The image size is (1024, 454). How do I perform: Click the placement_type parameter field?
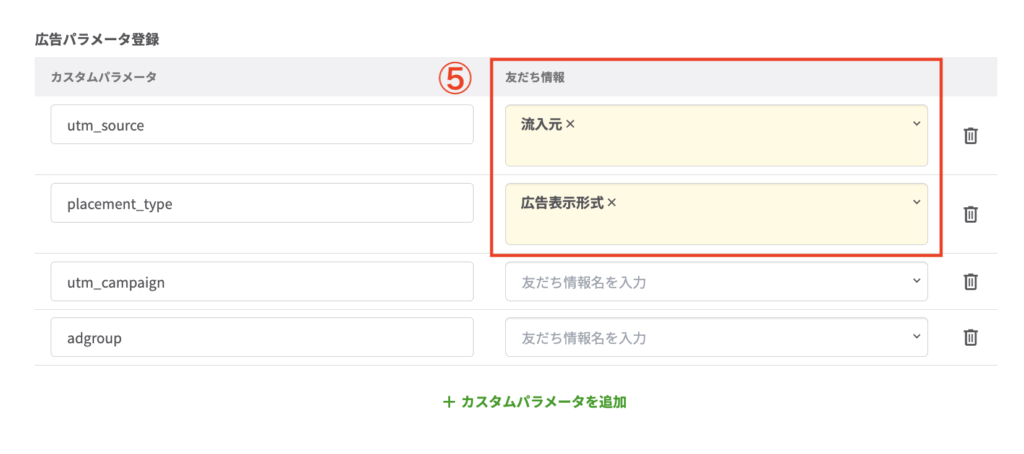click(x=261, y=203)
